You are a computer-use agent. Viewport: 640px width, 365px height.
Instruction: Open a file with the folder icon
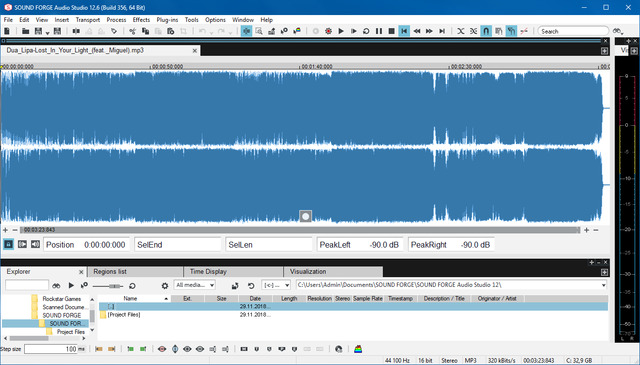point(25,31)
